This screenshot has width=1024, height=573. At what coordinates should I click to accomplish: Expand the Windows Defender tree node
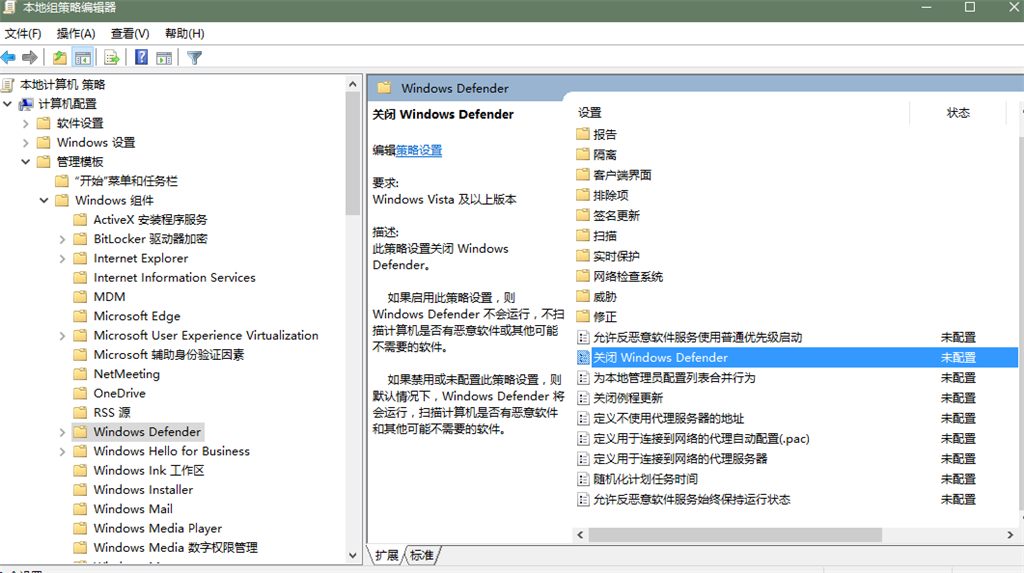[x=62, y=432]
